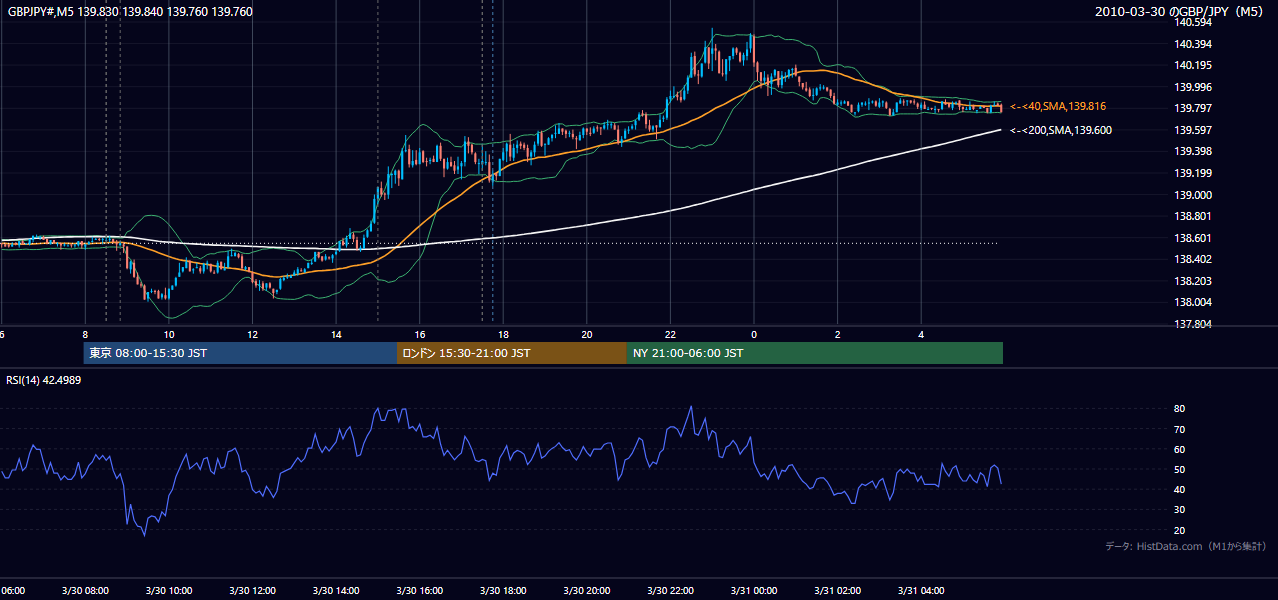The width and height of the screenshot is (1278, 600).
Task: Click price axis value 139.797
Action: 1192,108
